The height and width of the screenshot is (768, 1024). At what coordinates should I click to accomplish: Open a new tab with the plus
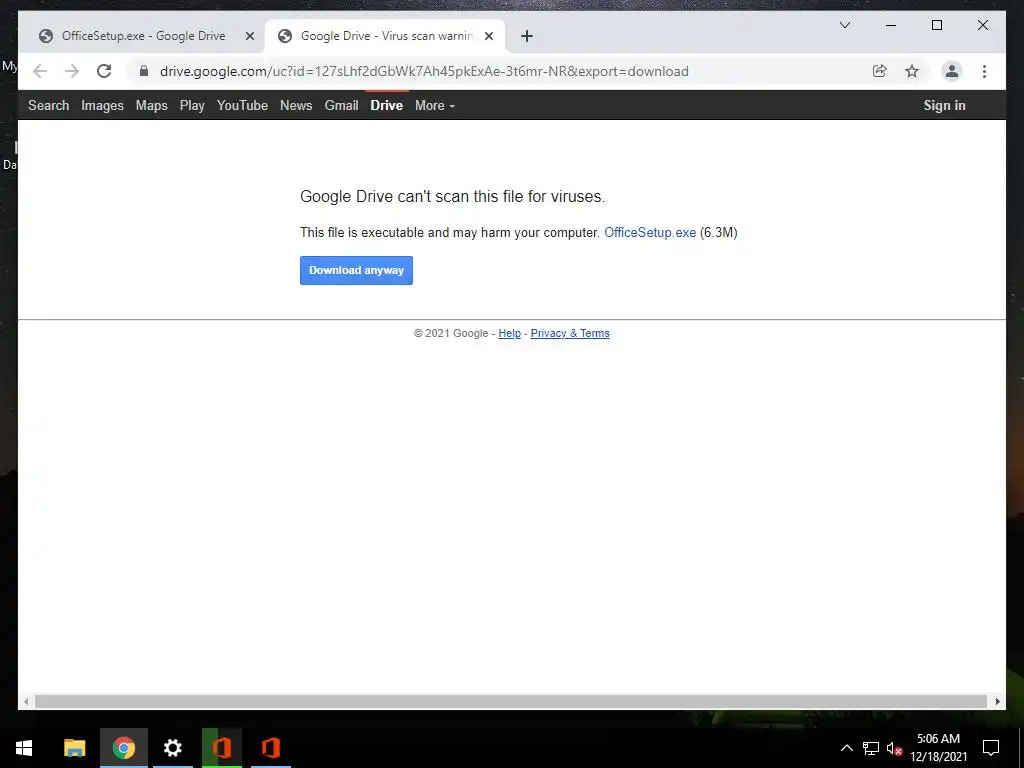point(527,36)
